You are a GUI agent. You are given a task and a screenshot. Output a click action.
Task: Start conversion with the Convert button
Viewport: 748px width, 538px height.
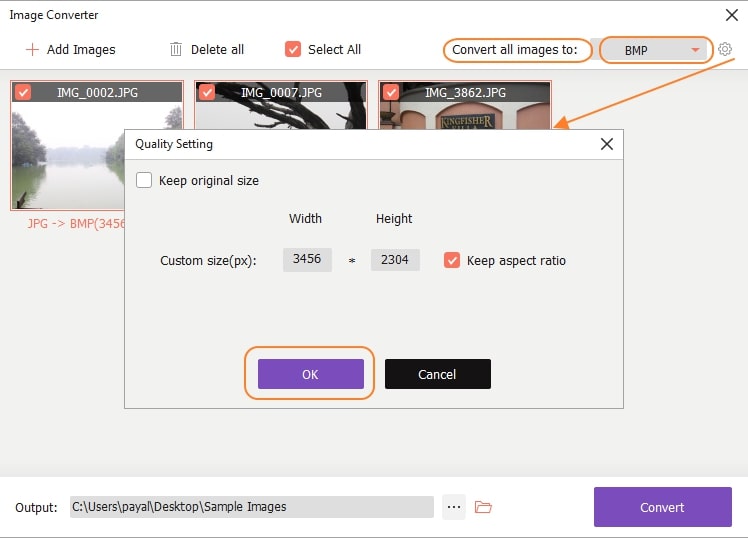[x=662, y=507]
